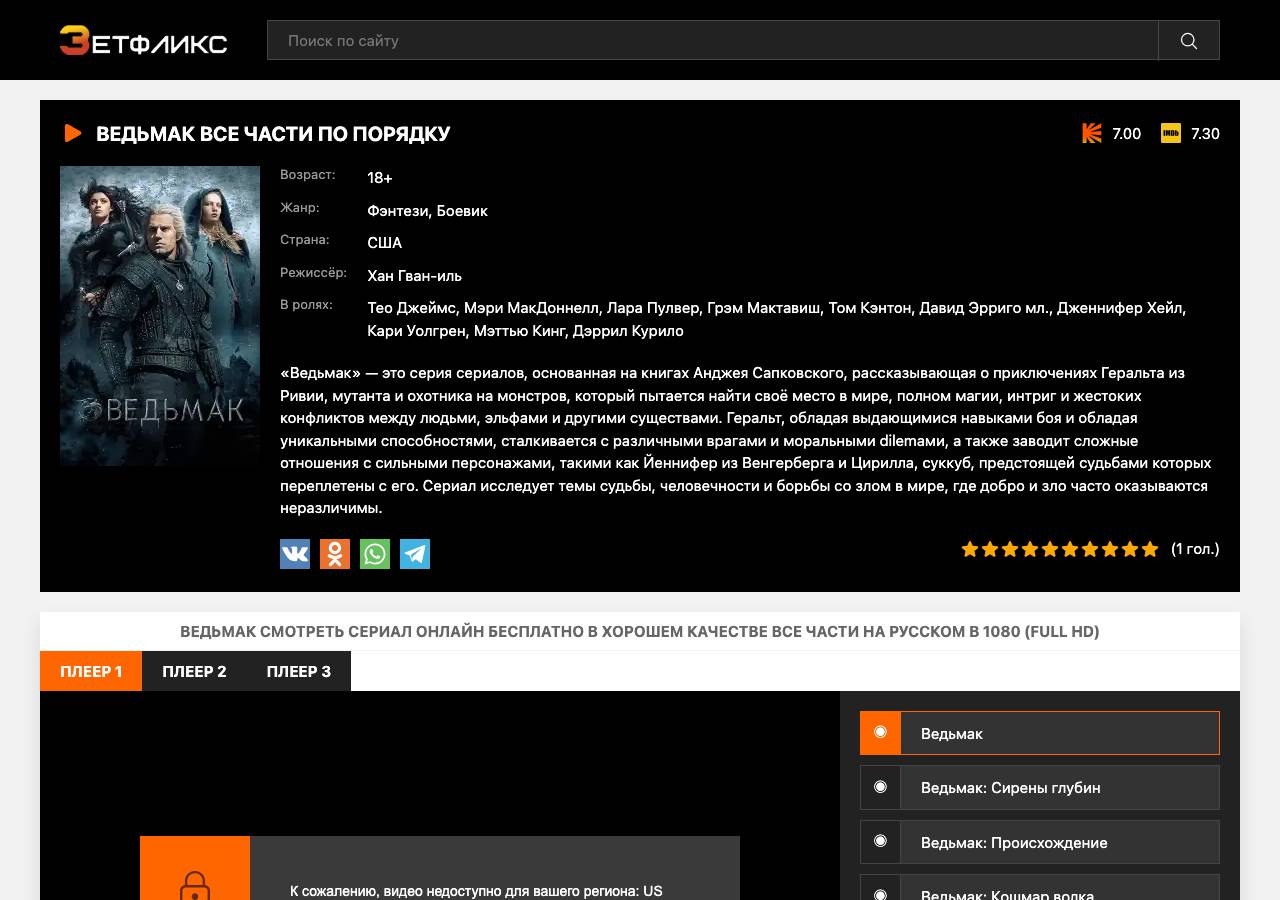Screen dimensions: 1280x900
Task: Switch to Плеер 2 tab
Action: [194, 671]
